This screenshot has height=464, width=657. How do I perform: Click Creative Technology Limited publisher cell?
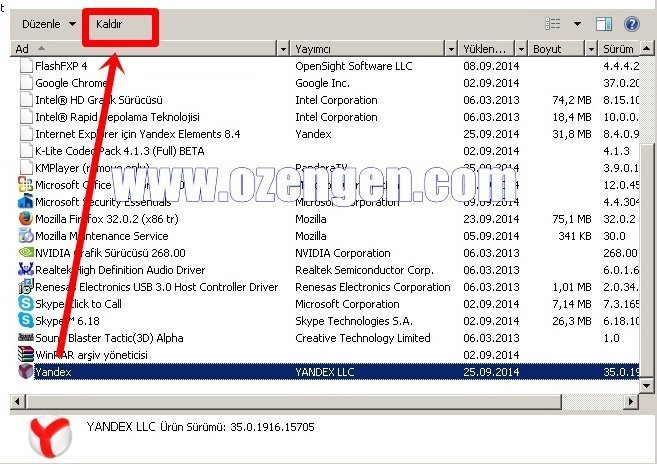363,338
